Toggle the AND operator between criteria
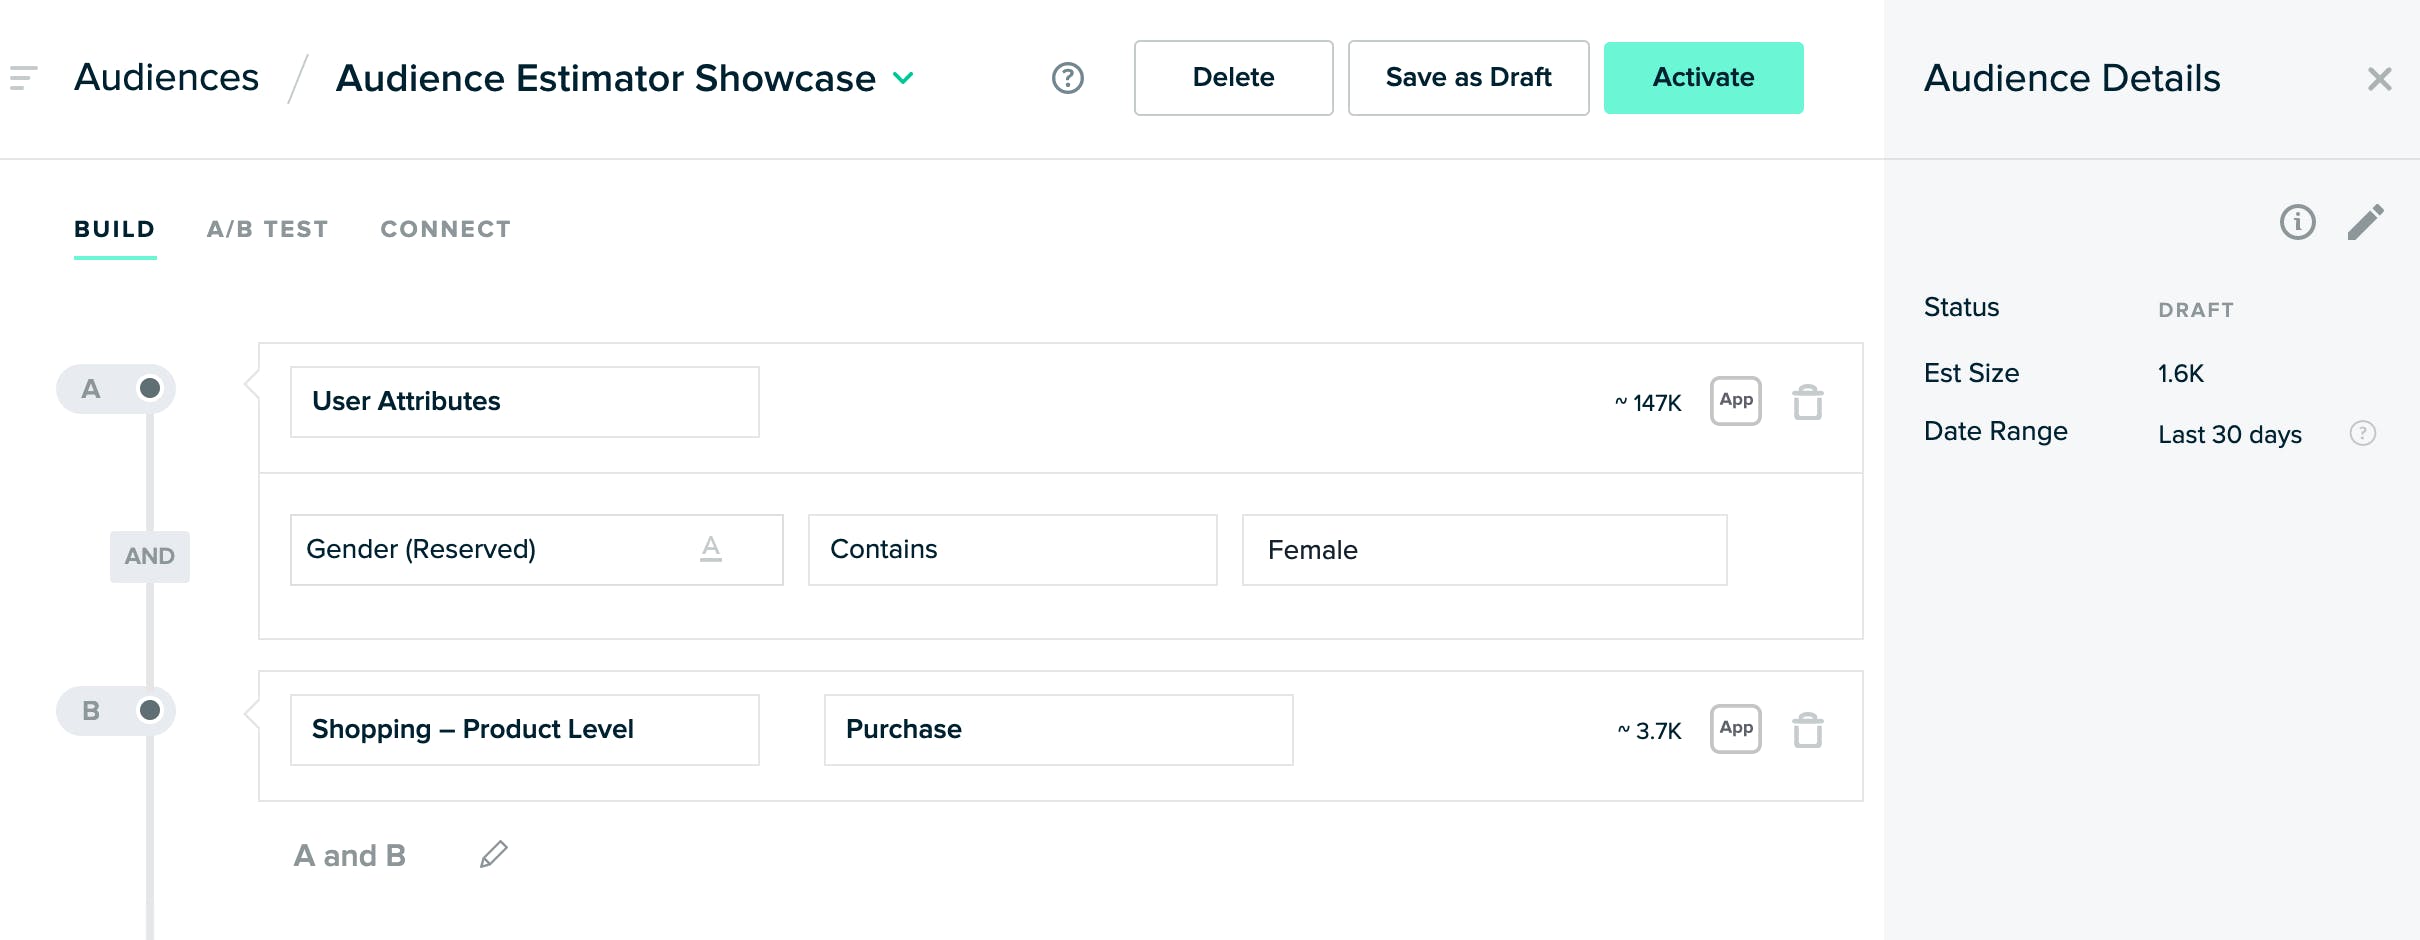 (x=149, y=556)
